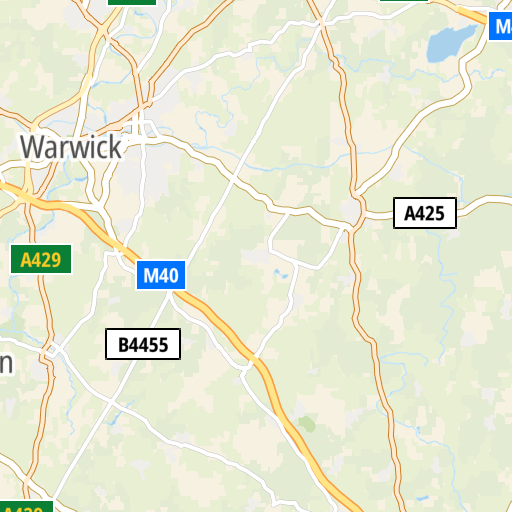
Task: Click the blue M40 shield near B4455
Action: tap(161, 275)
